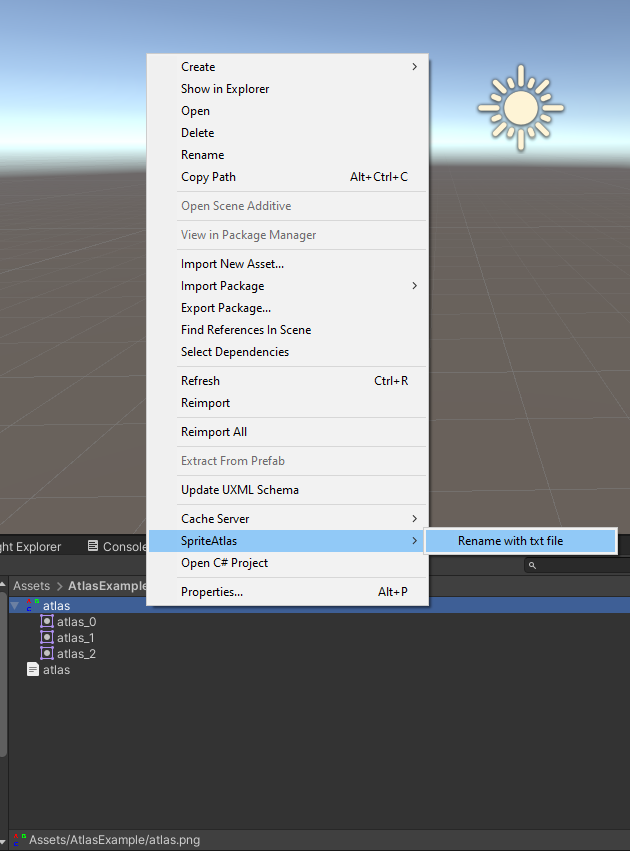The width and height of the screenshot is (630, 851).
Task: Click the Create menu label
Action: [198, 67]
